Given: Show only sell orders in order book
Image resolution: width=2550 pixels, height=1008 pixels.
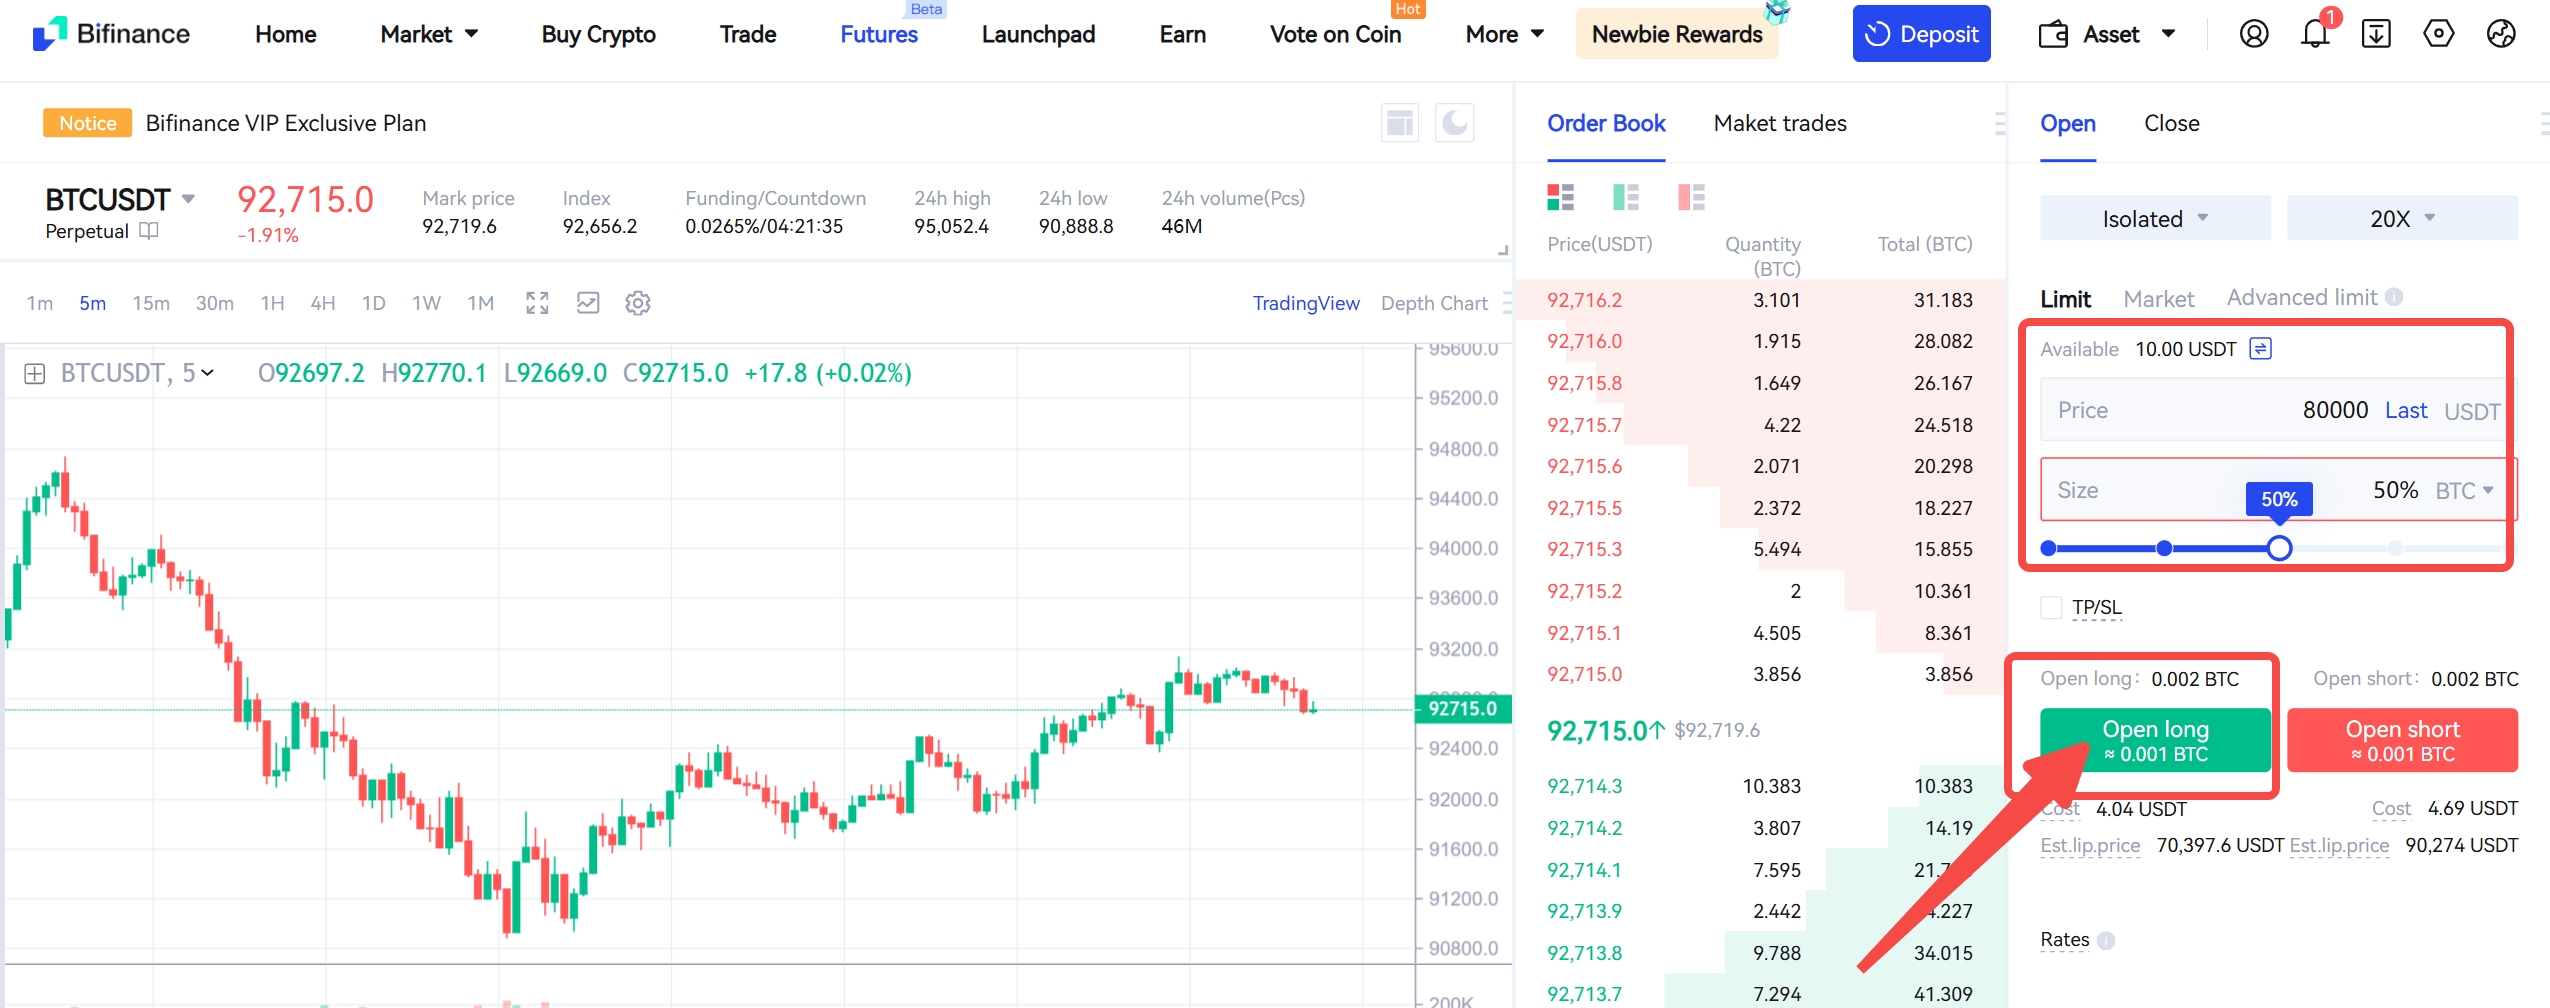Looking at the screenshot, I should [x=1691, y=197].
